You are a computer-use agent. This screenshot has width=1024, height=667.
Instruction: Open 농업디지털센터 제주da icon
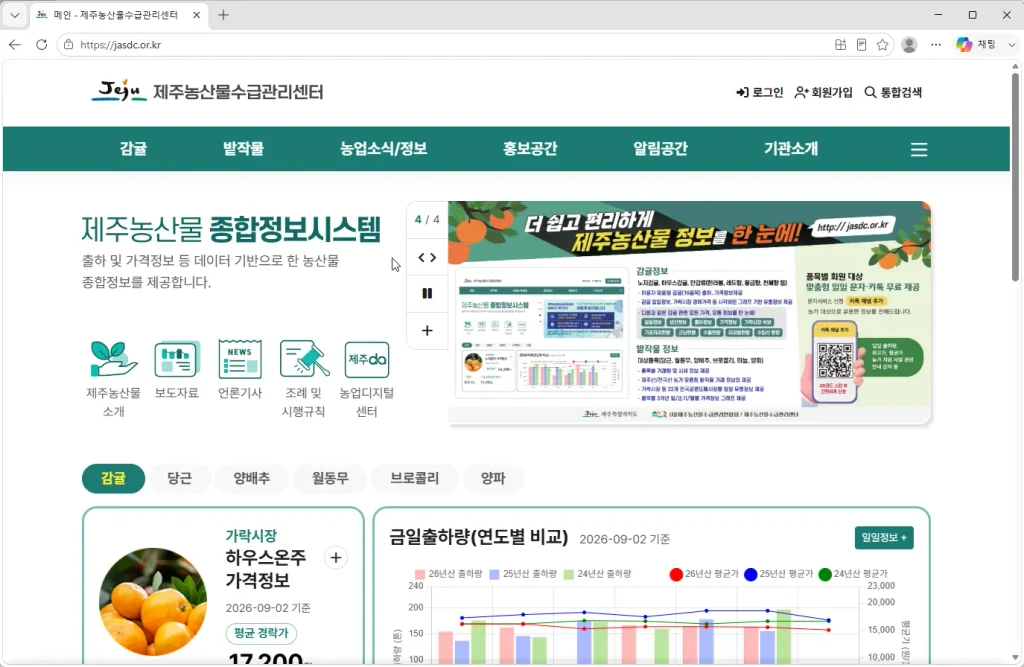click(x=366, y=379)
